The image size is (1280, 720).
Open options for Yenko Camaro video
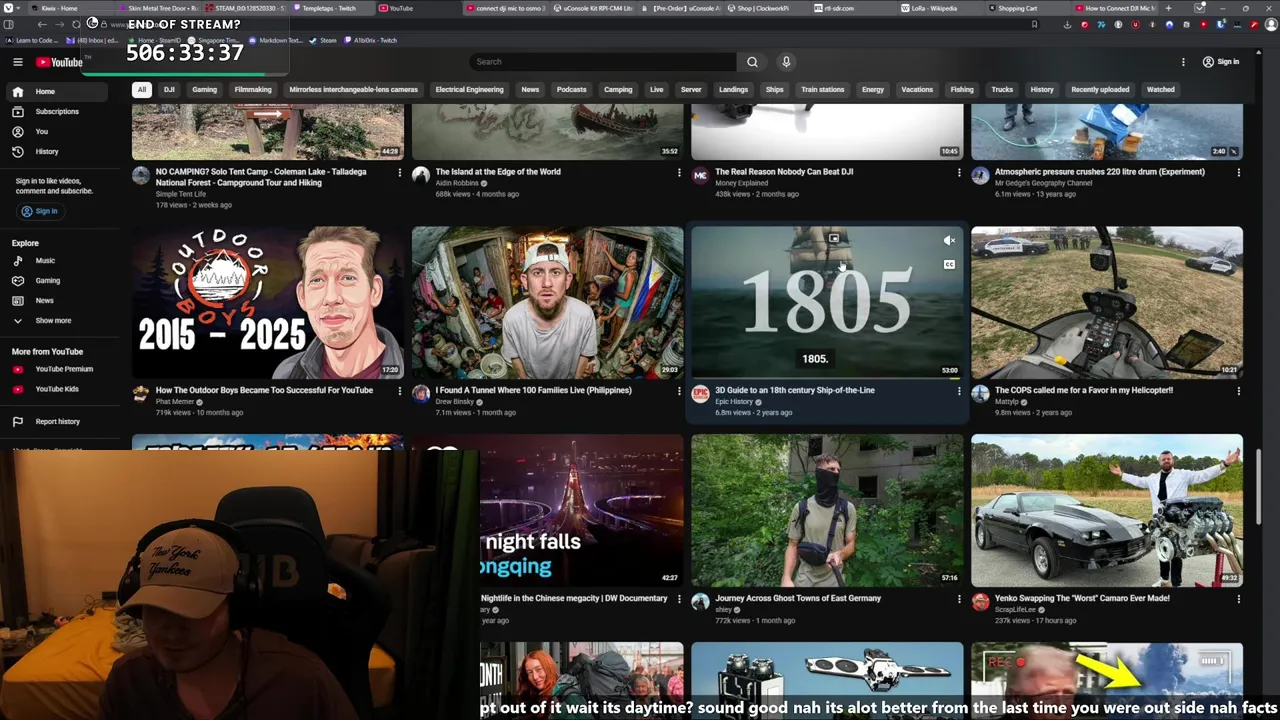point(1238,599)
